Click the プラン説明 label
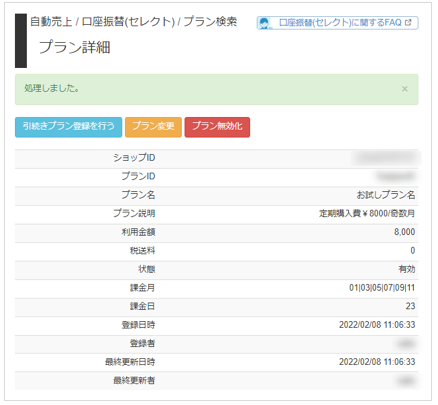Screen dimensions: 438x405 134,213
